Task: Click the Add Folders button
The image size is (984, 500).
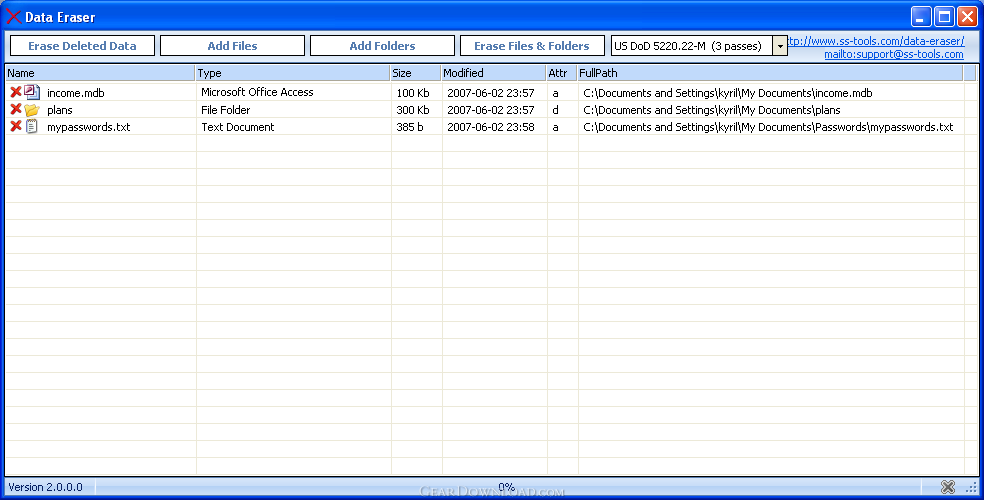Action: pyautogui.click(x=382, y=46)
